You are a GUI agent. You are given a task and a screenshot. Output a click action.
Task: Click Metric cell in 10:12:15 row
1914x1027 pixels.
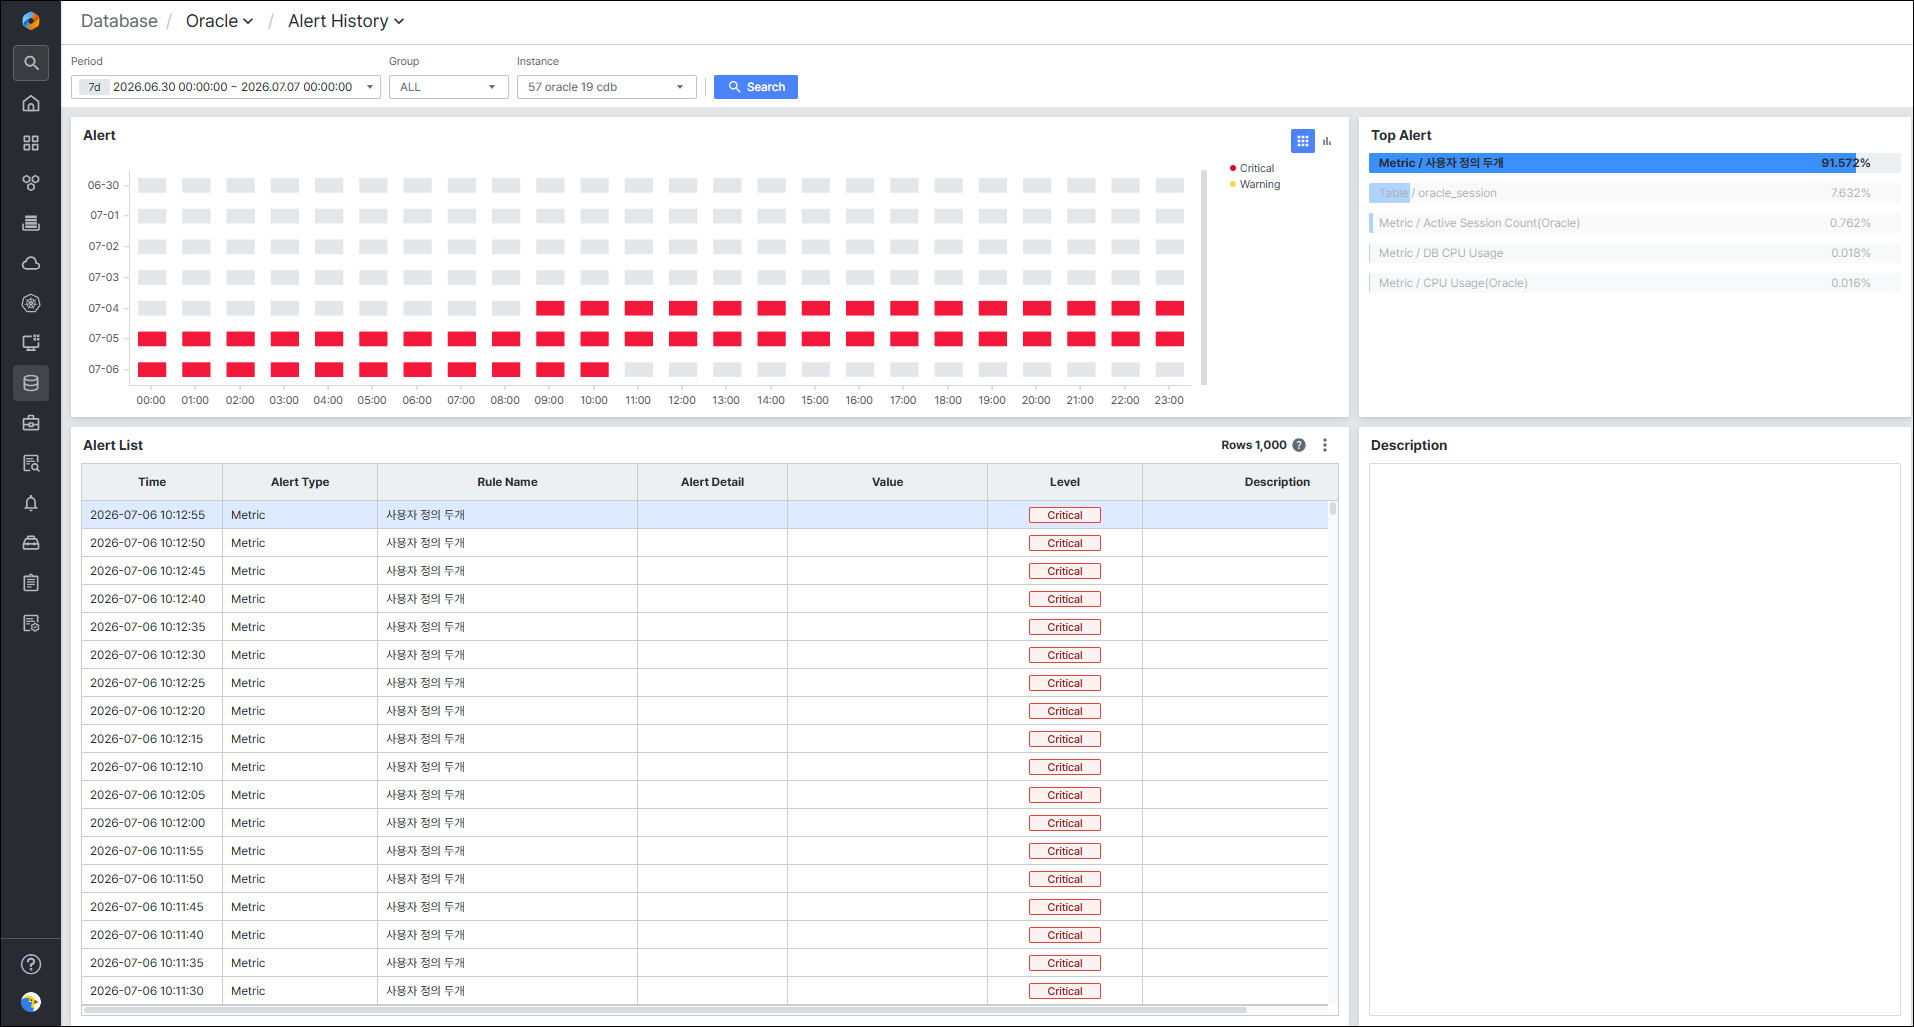point(300,739)
